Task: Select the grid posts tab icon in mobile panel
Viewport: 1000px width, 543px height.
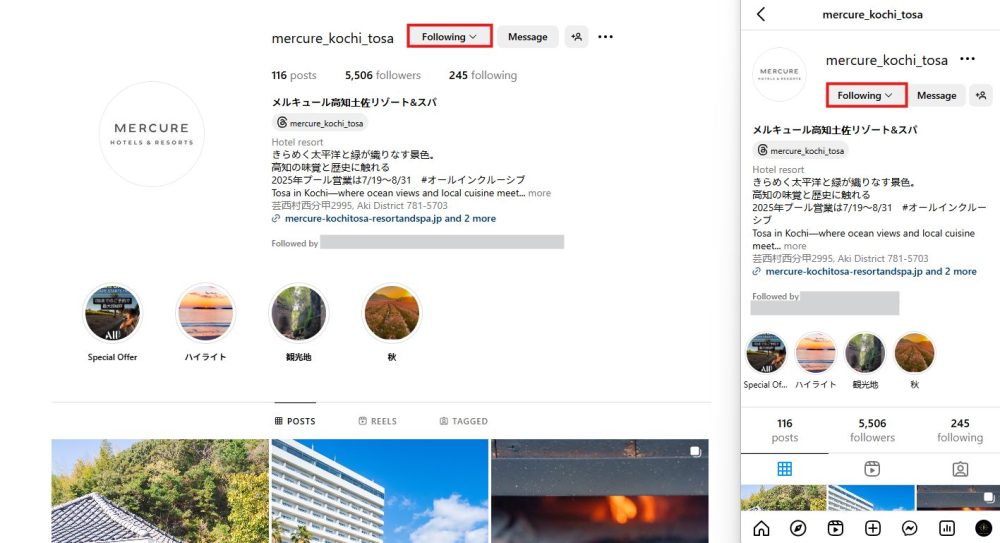Action: point(784,469)
